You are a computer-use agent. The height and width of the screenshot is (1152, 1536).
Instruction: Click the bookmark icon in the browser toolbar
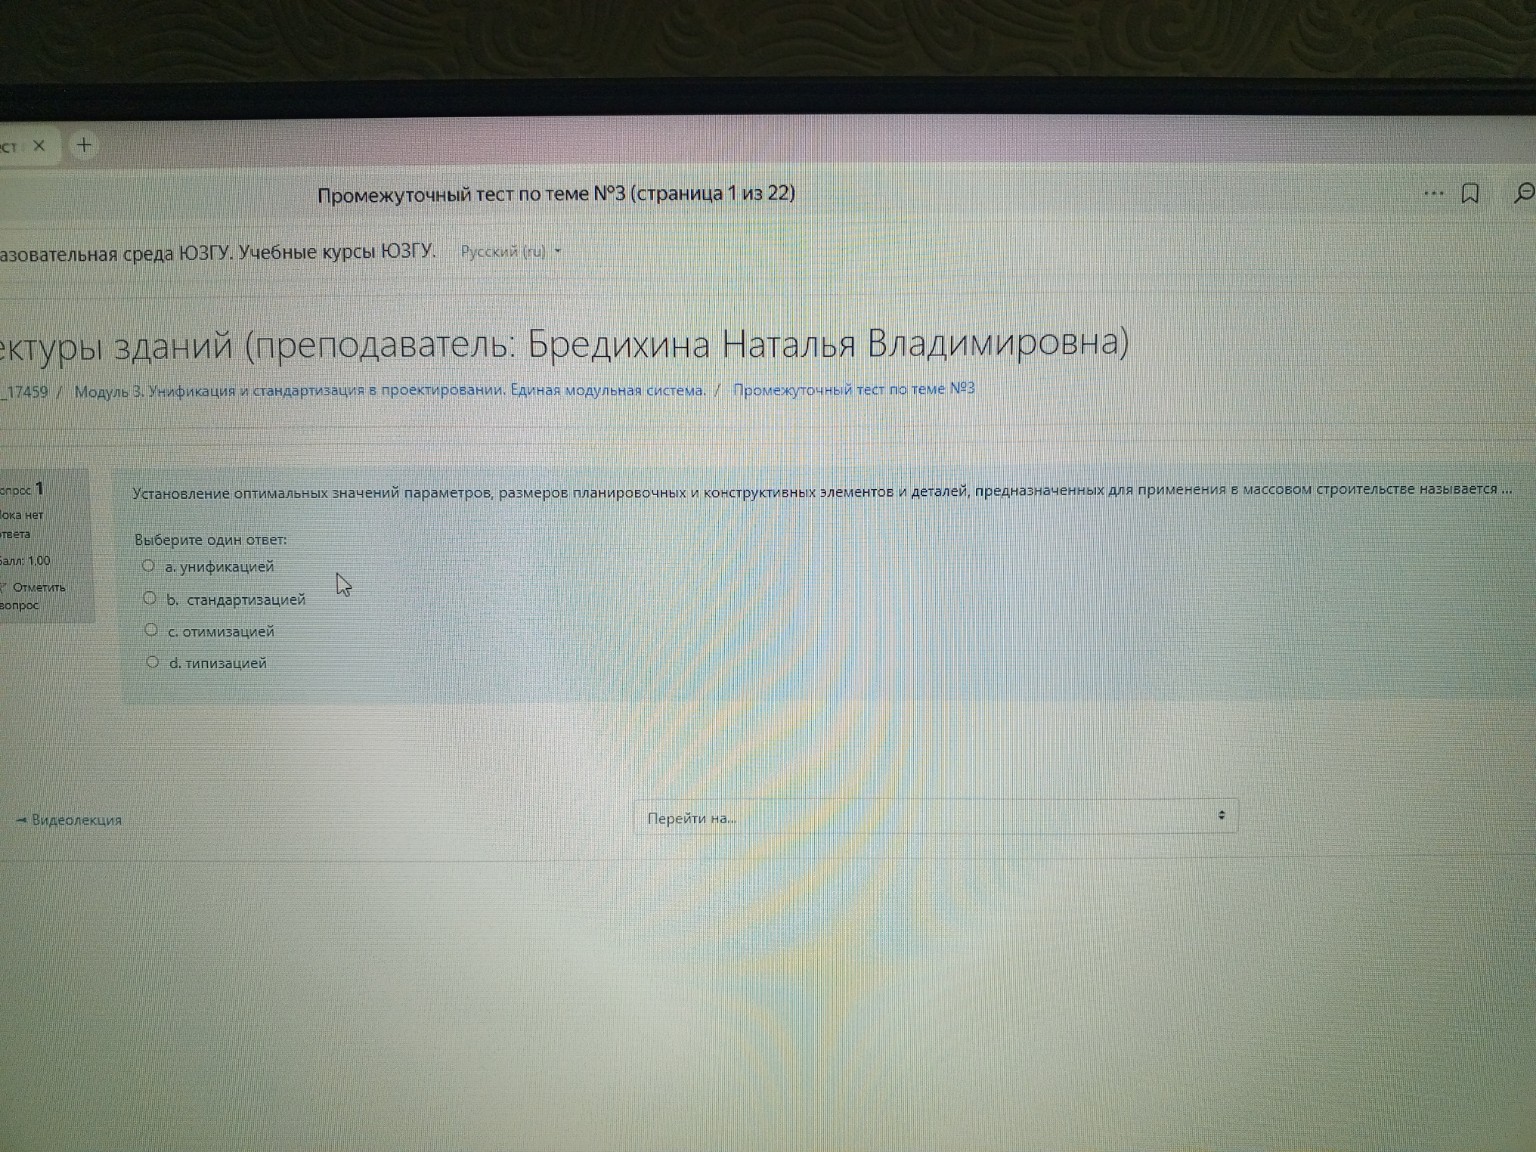(1470, 195)
